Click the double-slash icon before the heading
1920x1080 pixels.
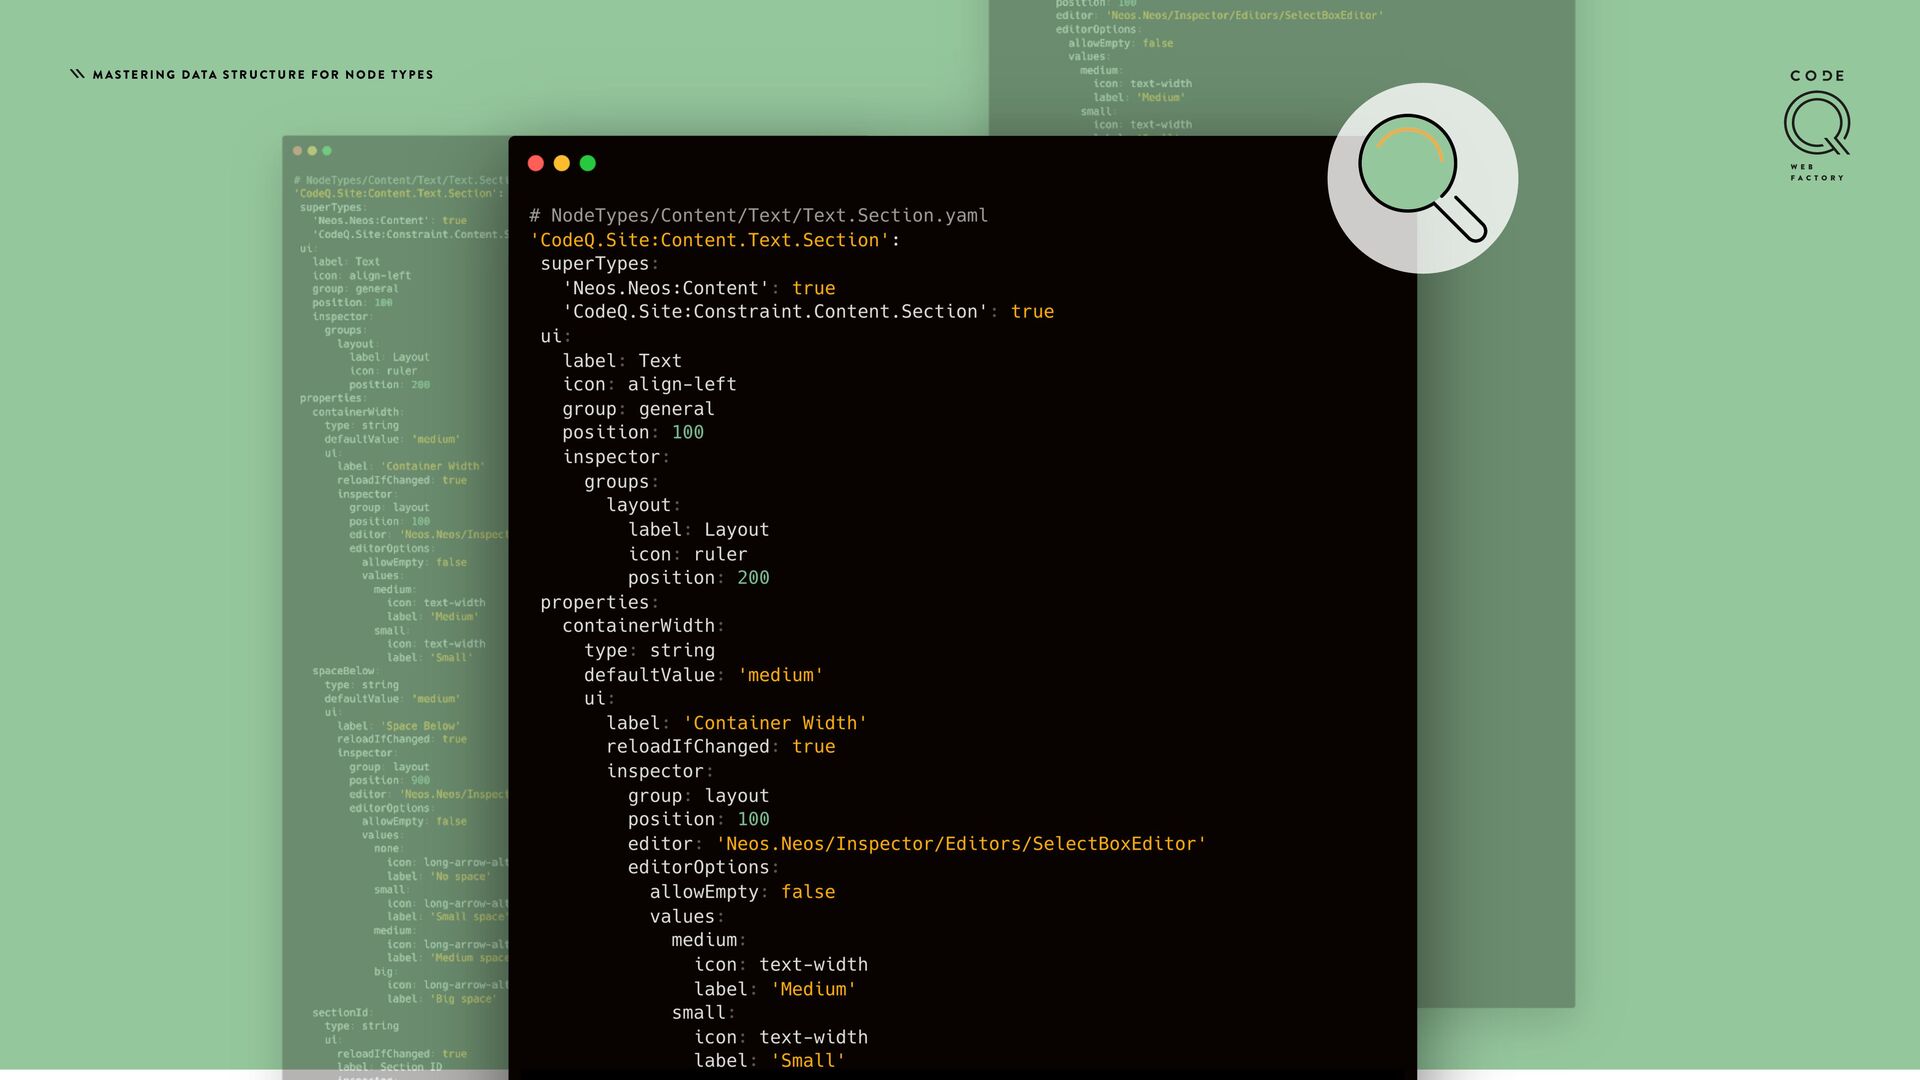pos(77,74)
